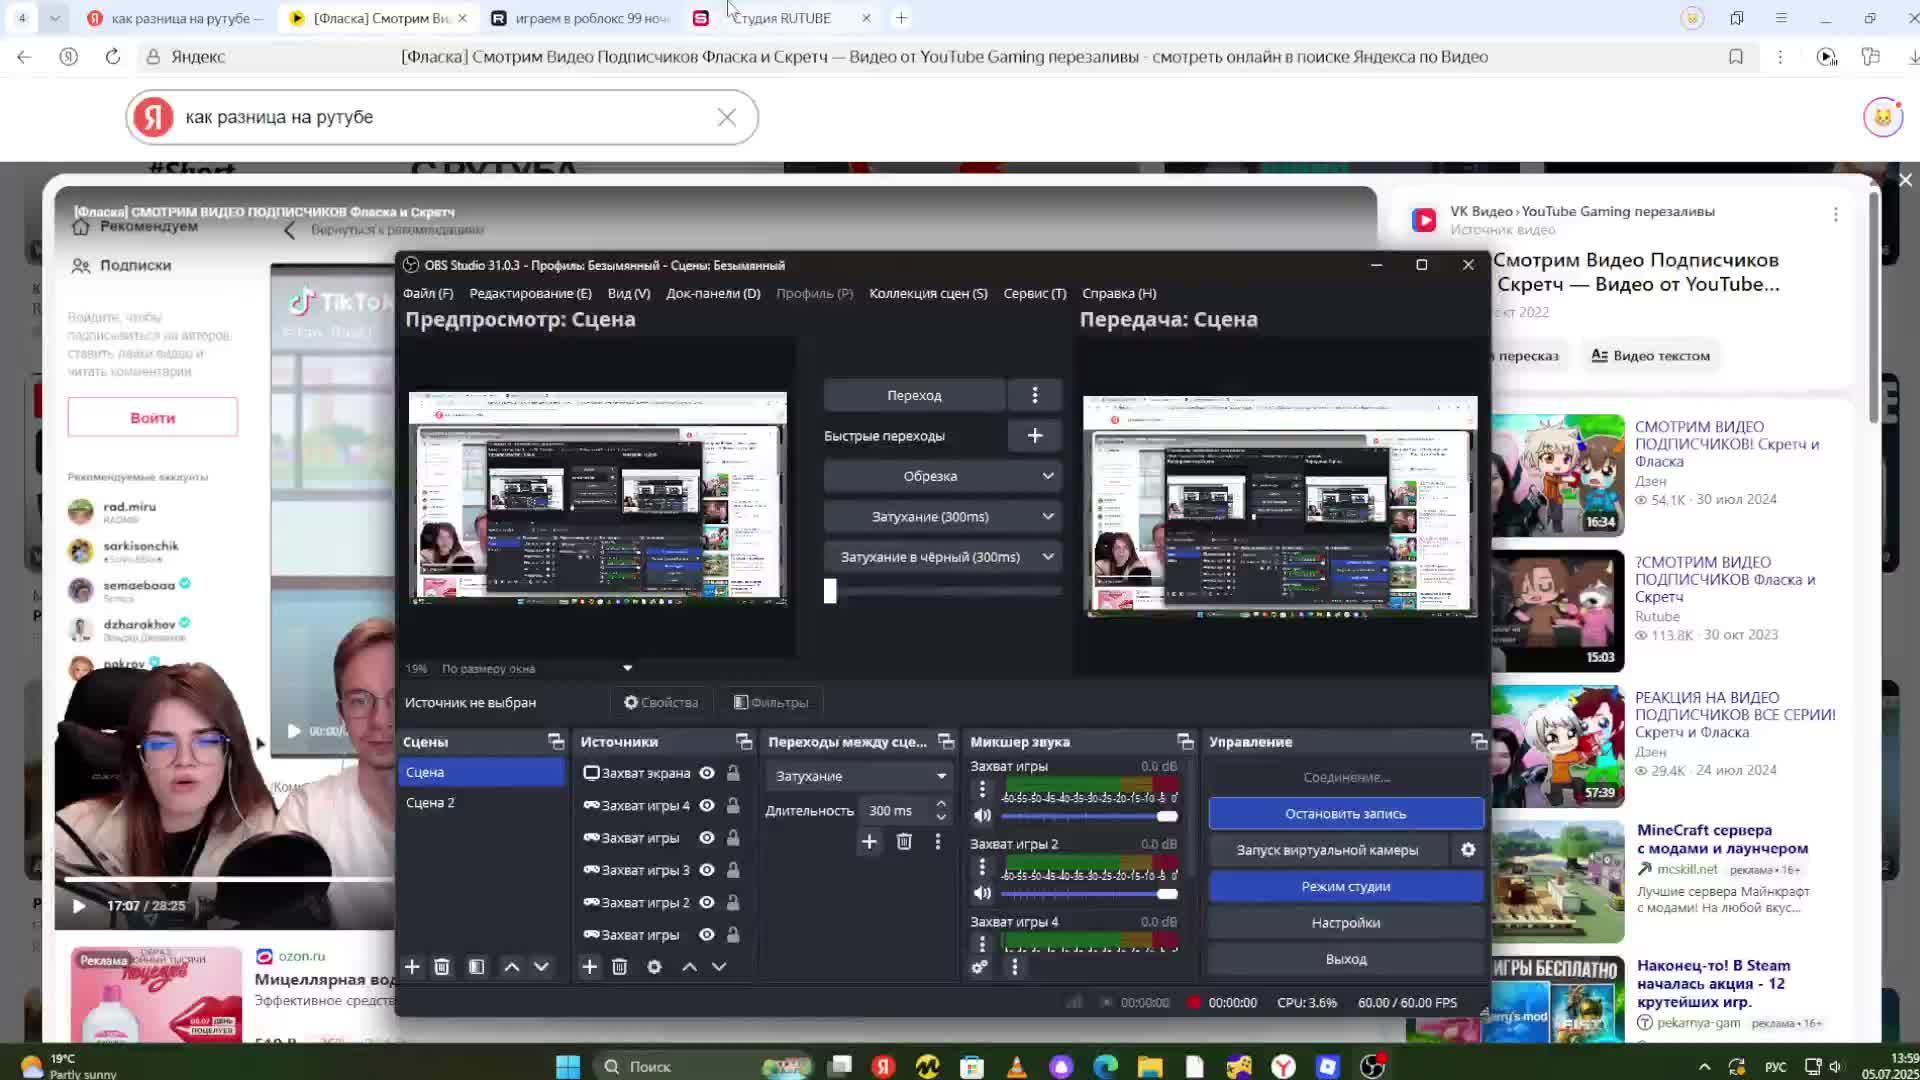Open browser tab list chevron

[55, 18]
